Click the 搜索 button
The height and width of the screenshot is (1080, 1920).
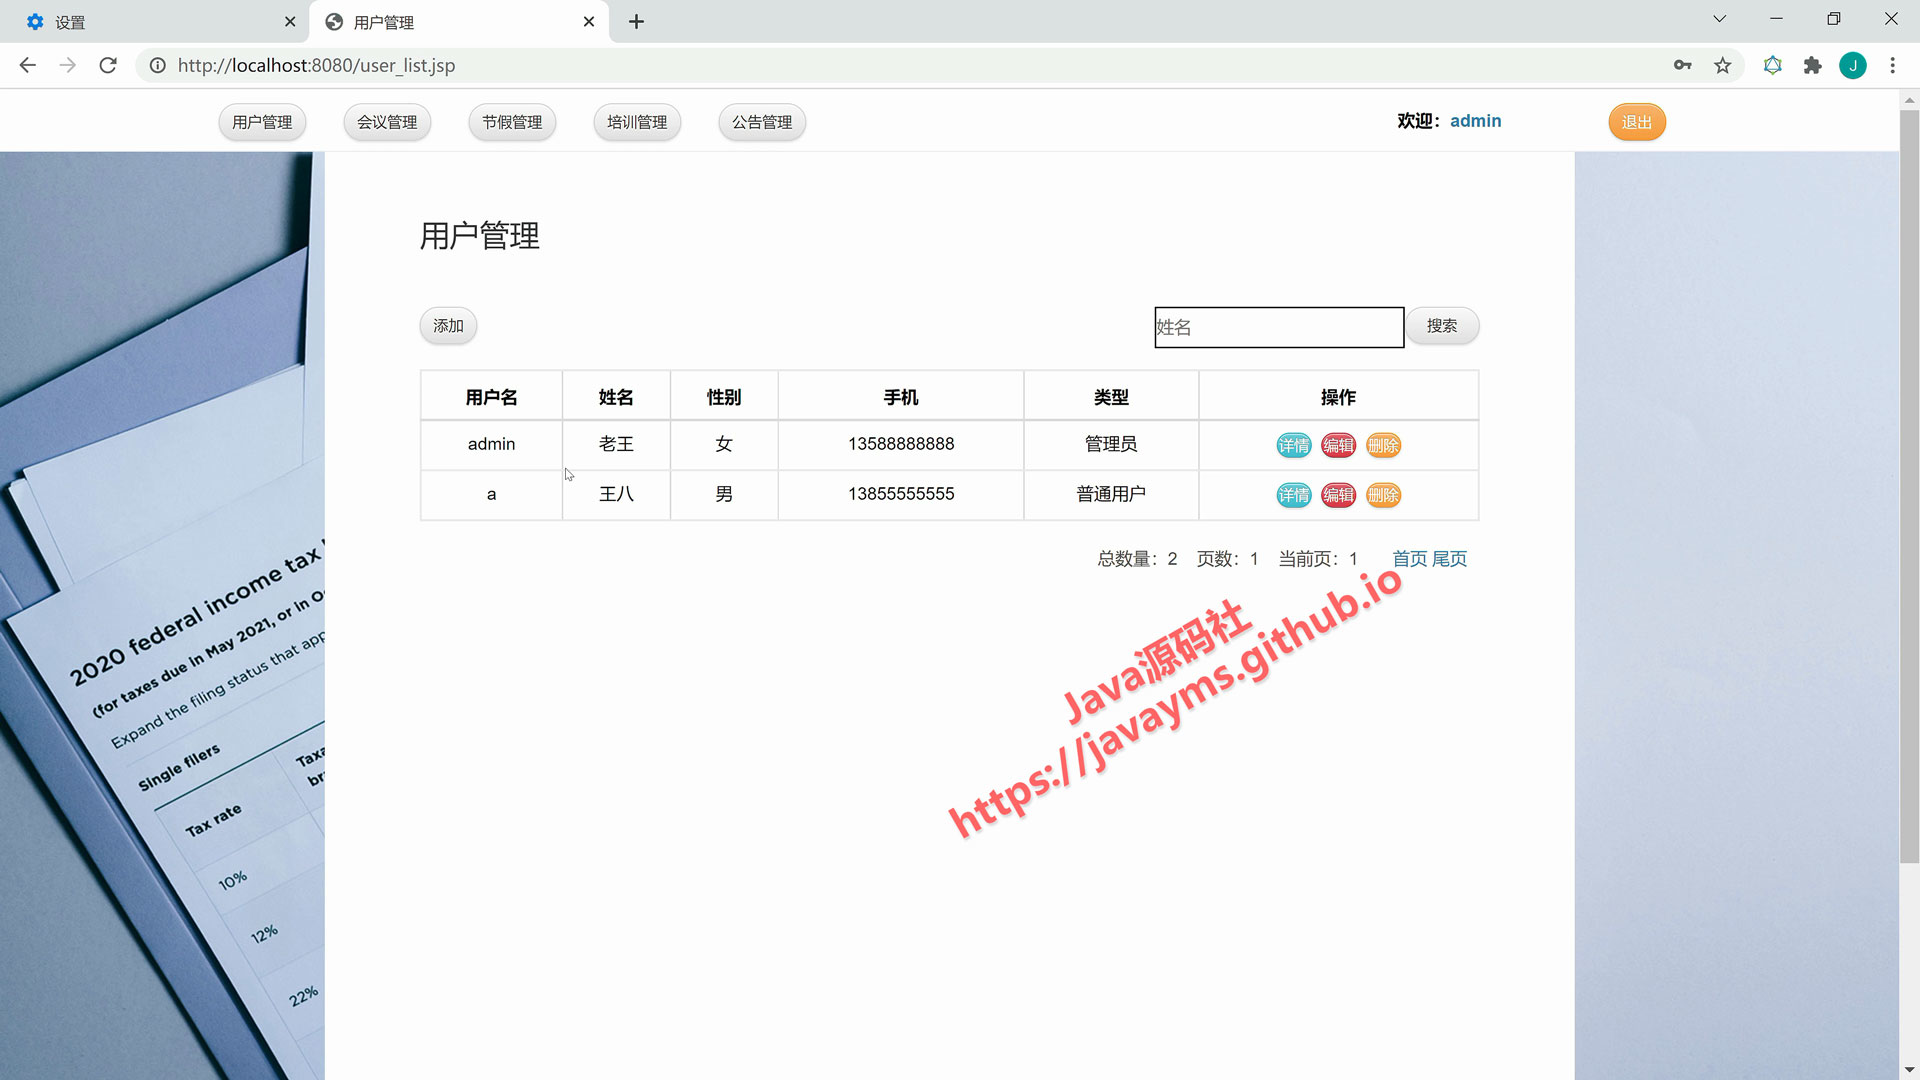click(1442, 326)
